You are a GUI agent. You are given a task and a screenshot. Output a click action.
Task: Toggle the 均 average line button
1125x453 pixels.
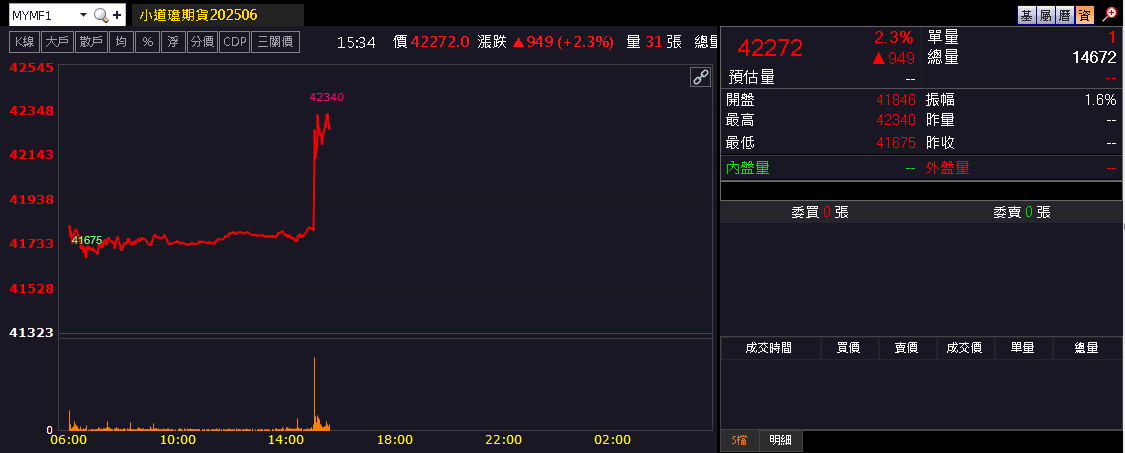point(121,42)
